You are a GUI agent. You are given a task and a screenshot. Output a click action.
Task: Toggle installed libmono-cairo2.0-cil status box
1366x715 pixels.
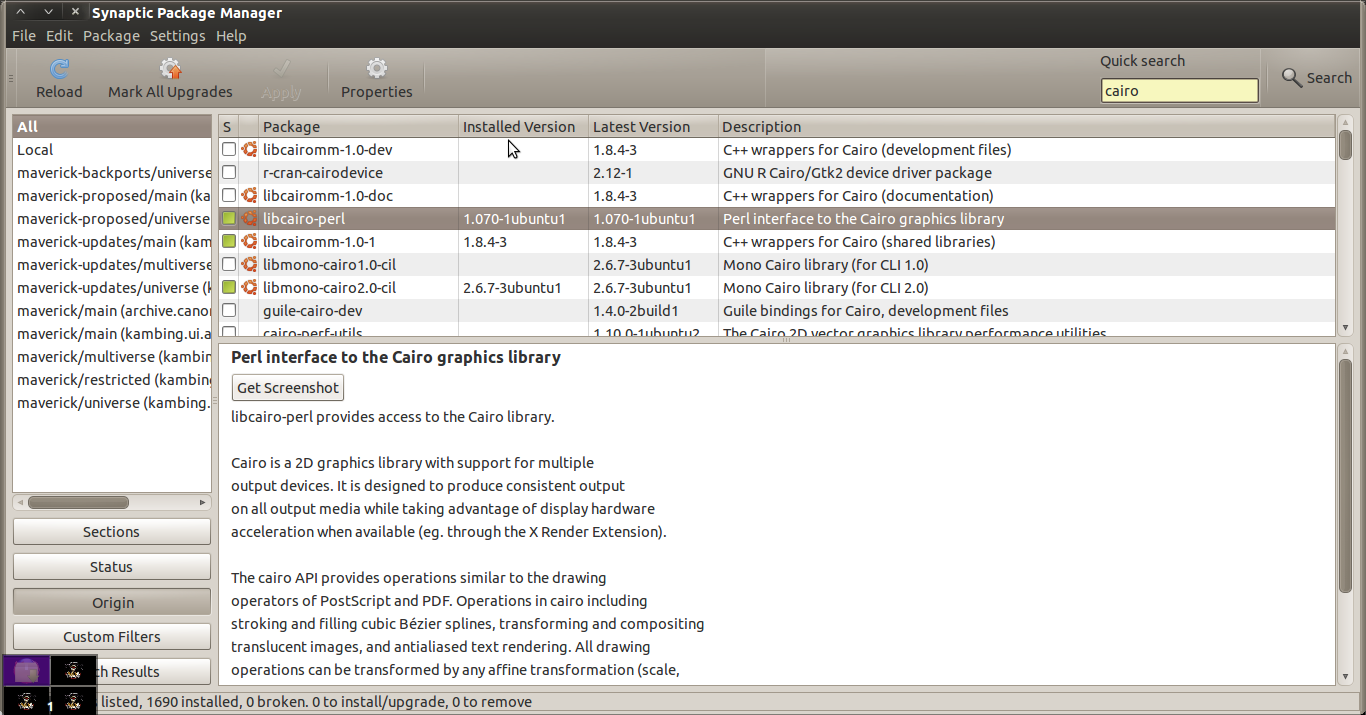point(229,288)
